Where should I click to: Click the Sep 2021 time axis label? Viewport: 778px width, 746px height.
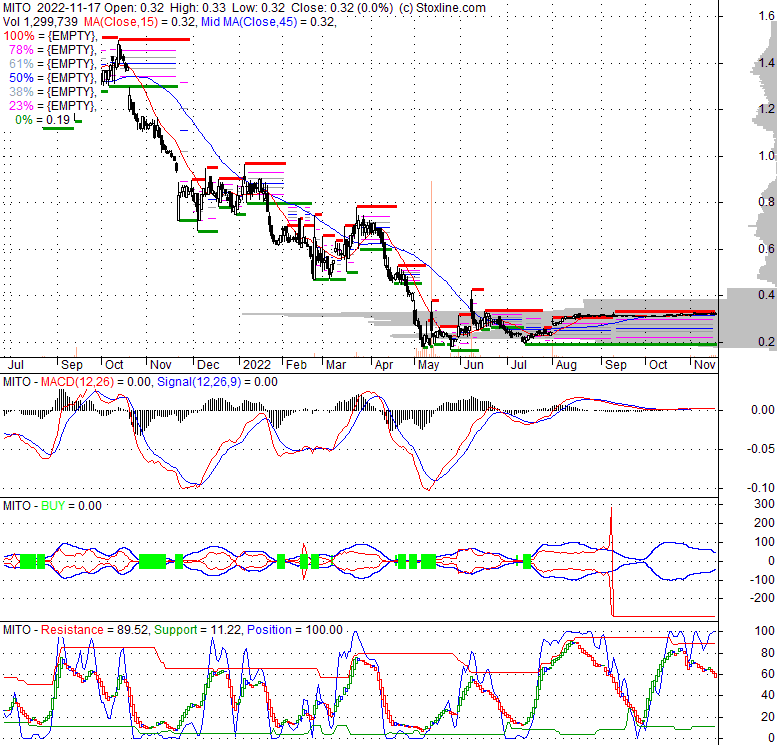click(x=71, y=365)
